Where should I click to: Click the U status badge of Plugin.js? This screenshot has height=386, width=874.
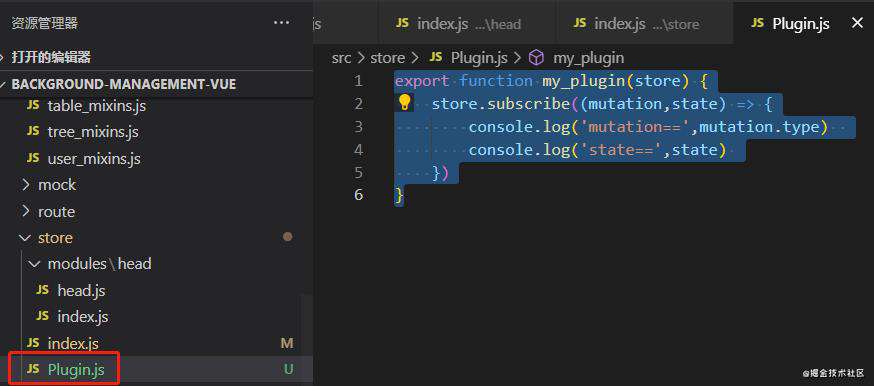[x=289, y=369]
